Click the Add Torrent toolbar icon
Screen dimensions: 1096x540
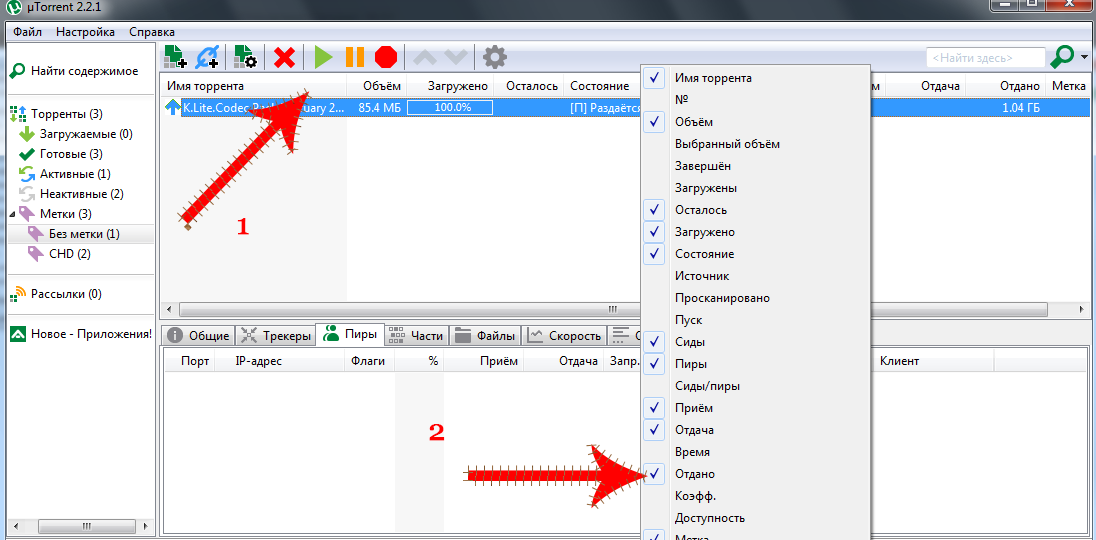(175, 57)
